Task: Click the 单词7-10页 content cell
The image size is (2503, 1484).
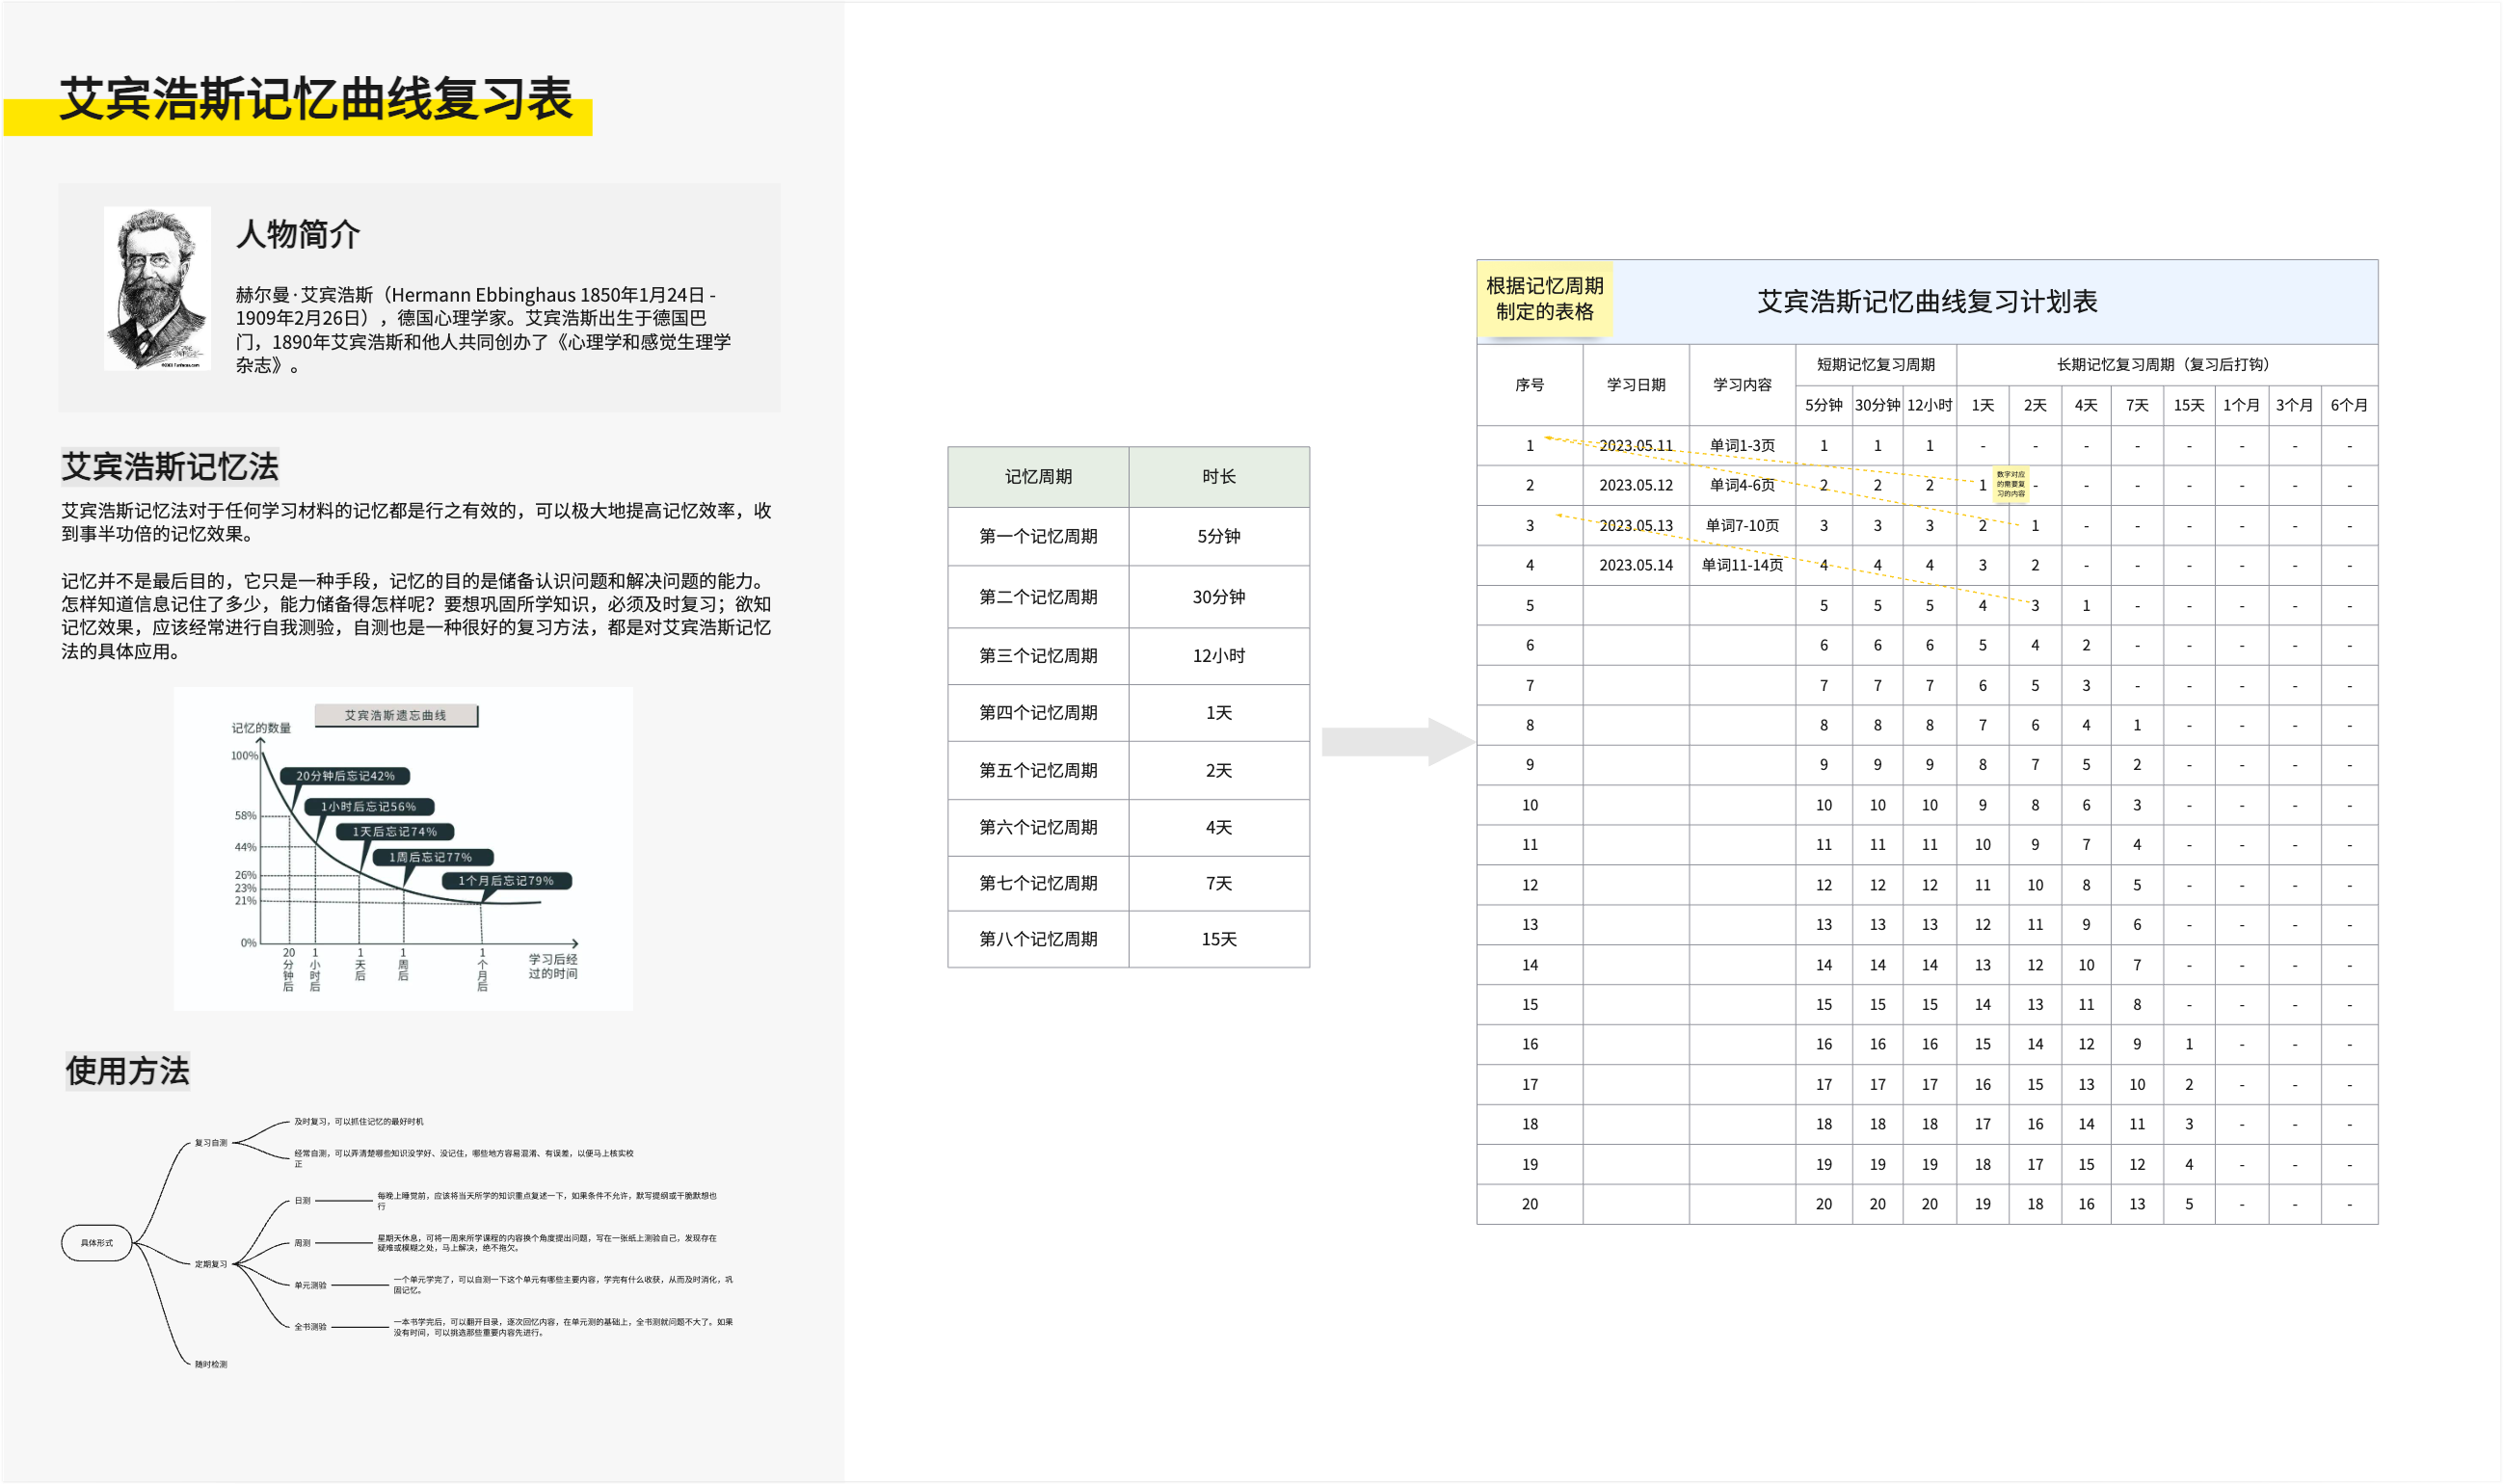Action: point(1742,526)
